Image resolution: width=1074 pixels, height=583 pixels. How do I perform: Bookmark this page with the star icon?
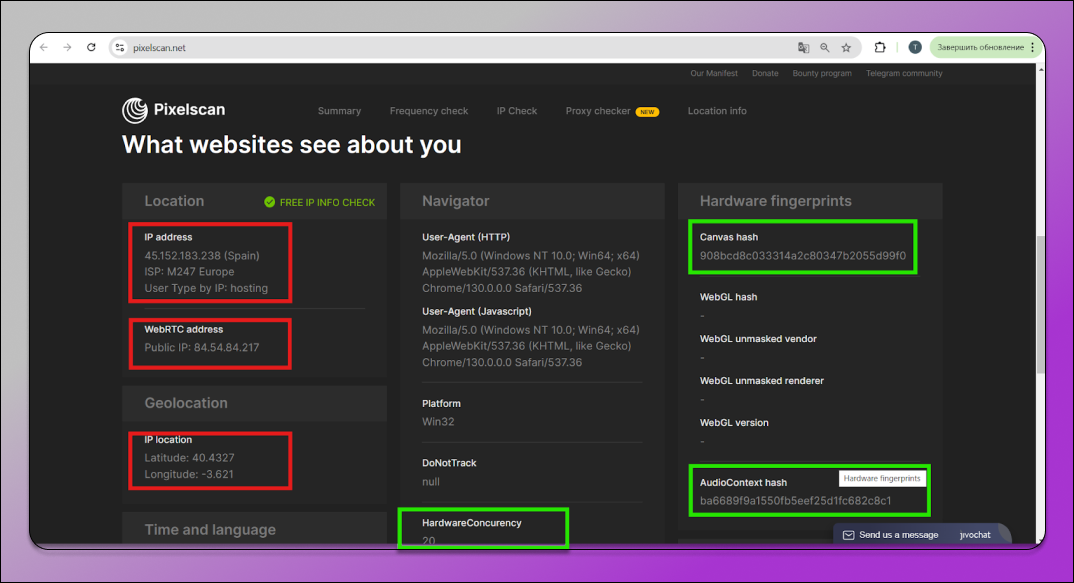tap(846, 47)
